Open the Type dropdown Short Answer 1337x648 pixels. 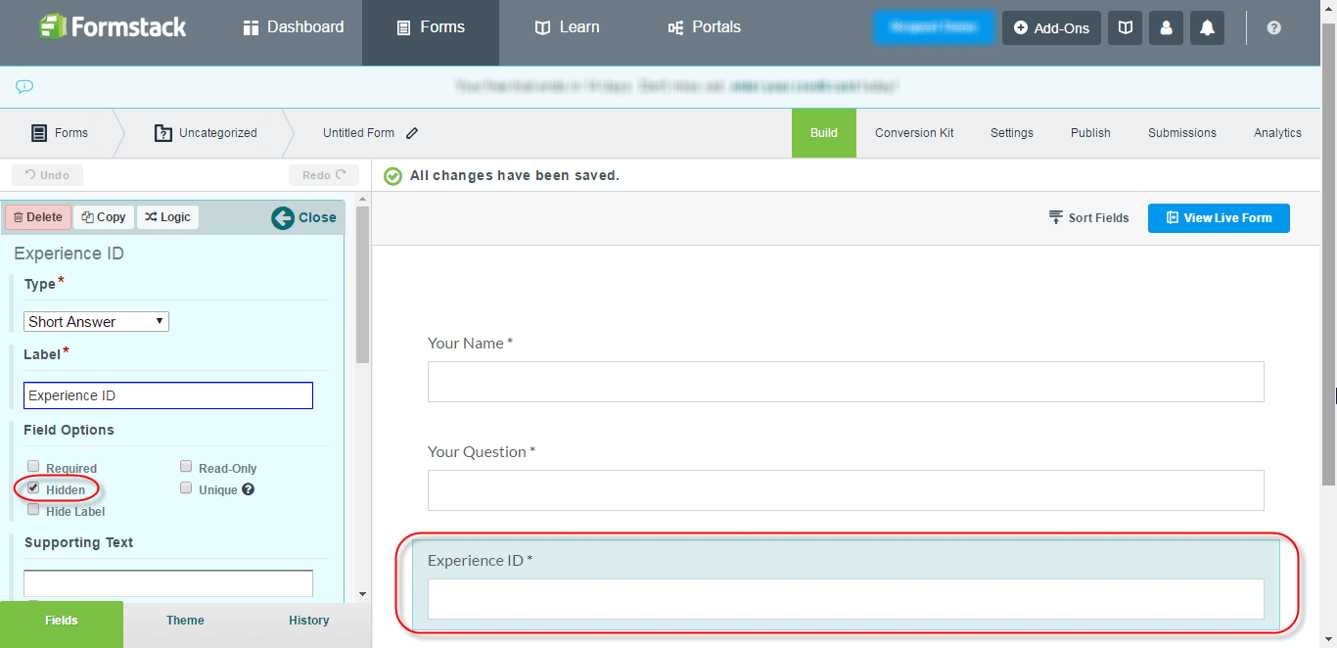96,321
